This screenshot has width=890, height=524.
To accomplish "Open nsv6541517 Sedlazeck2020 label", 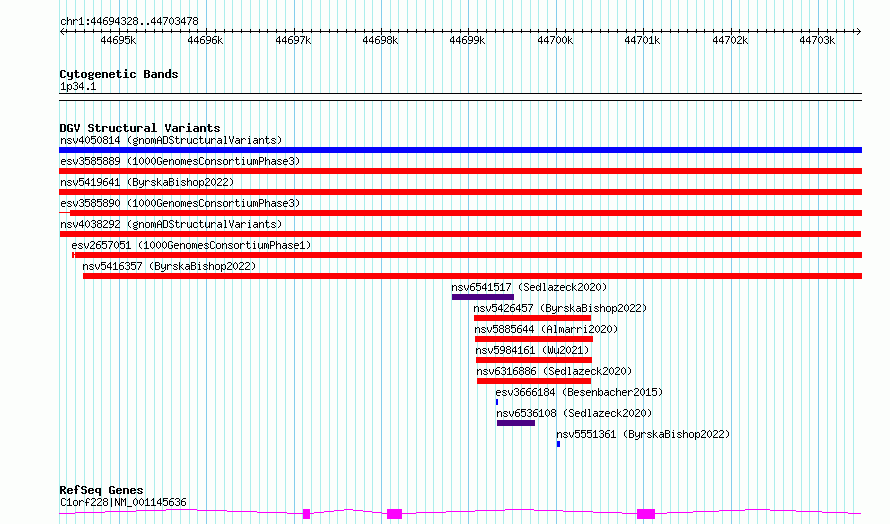I will click(529, 287).
